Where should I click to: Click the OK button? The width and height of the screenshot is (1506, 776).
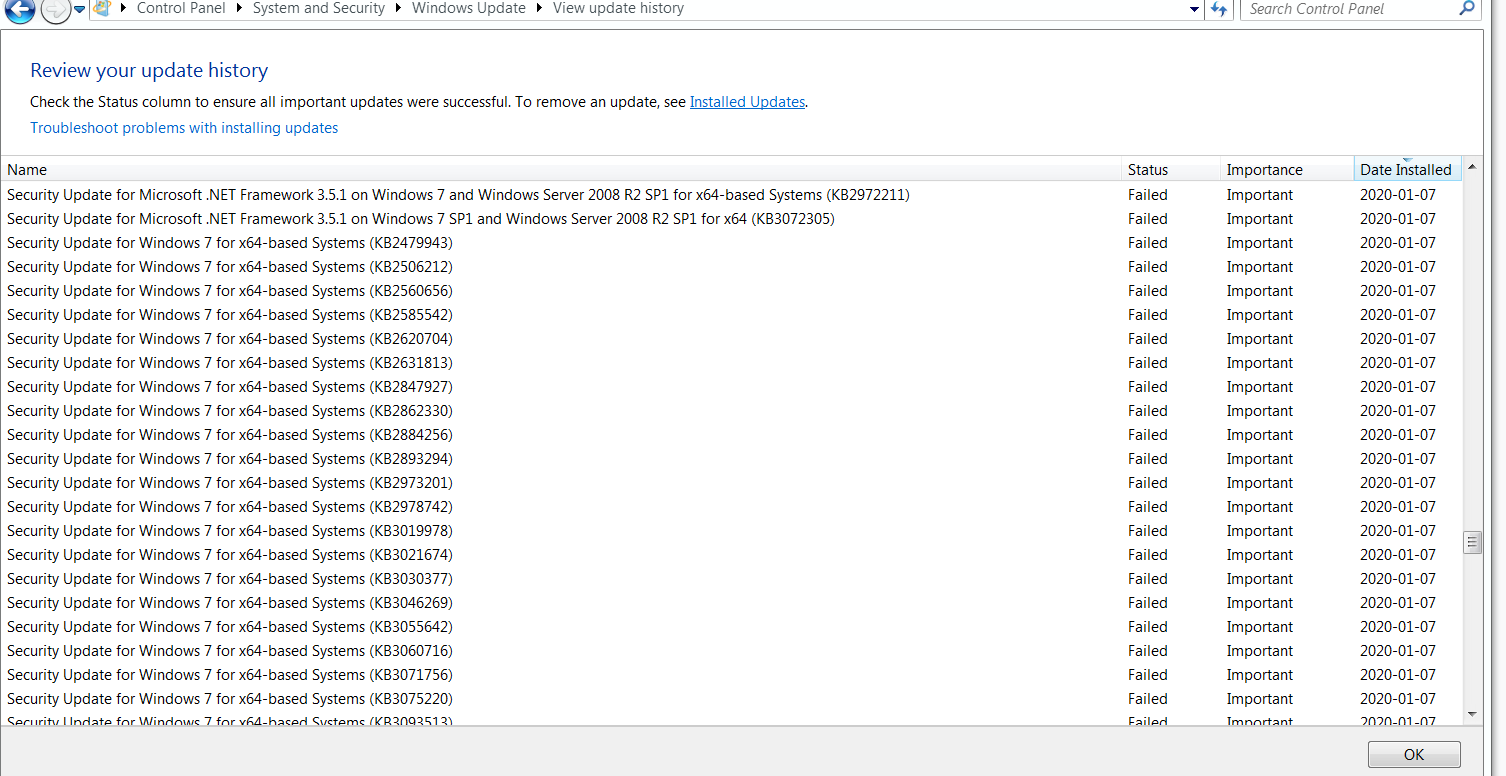1414,755
